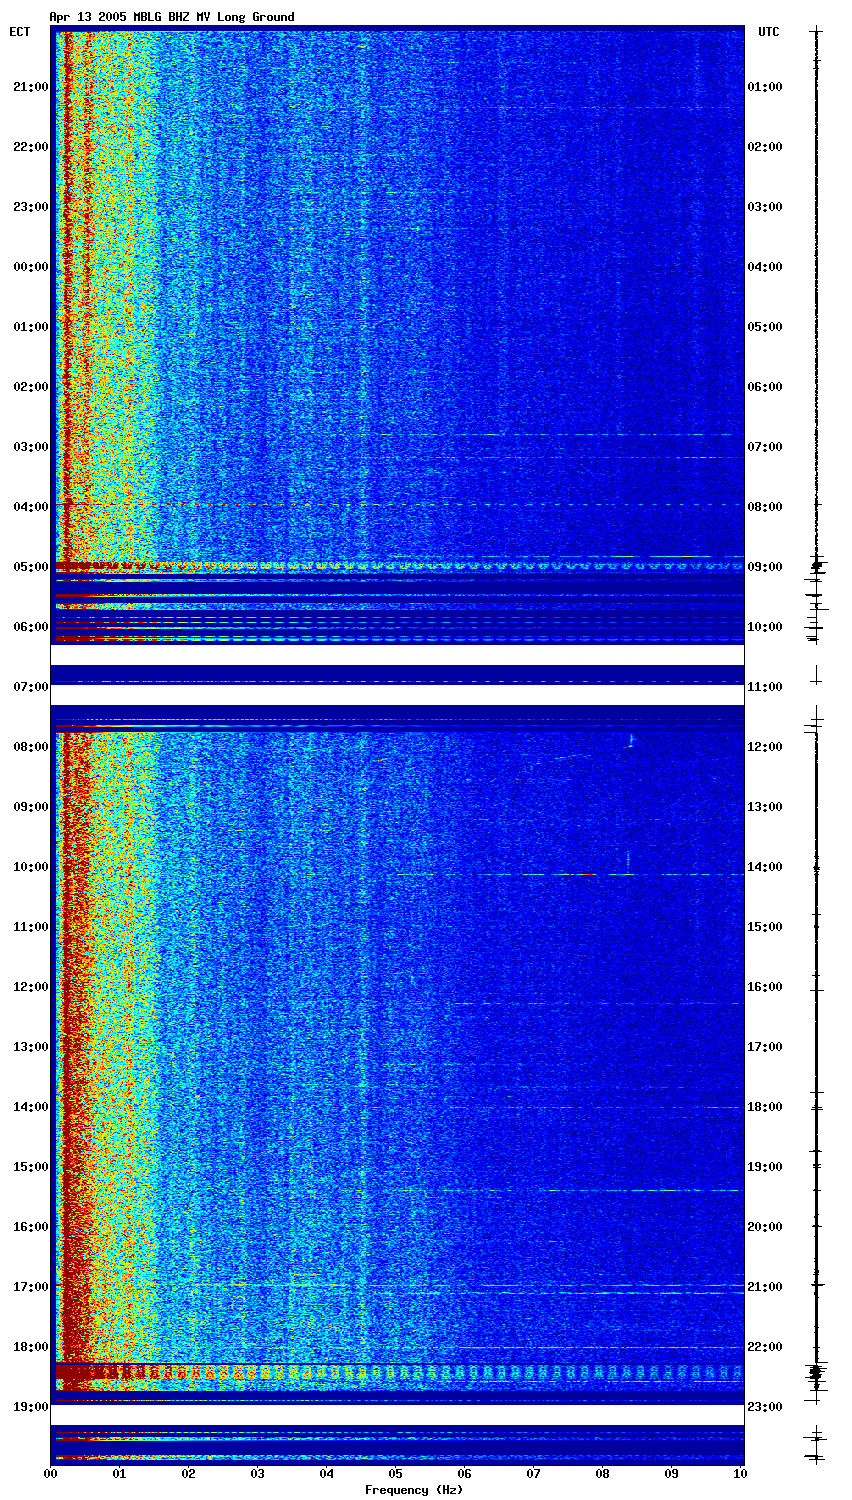
Task: Click the 10:00 ECT time label
Action: coord(30,867)
